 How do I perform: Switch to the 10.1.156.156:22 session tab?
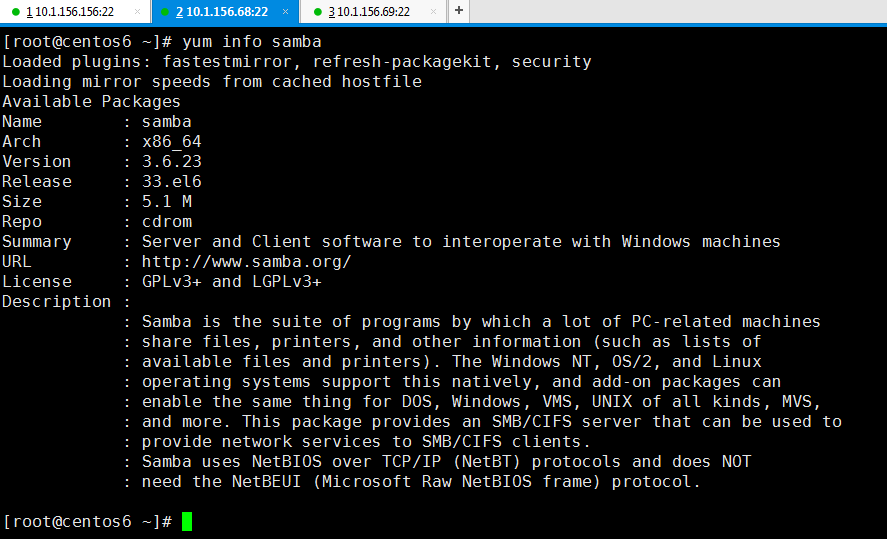(75, 12)
